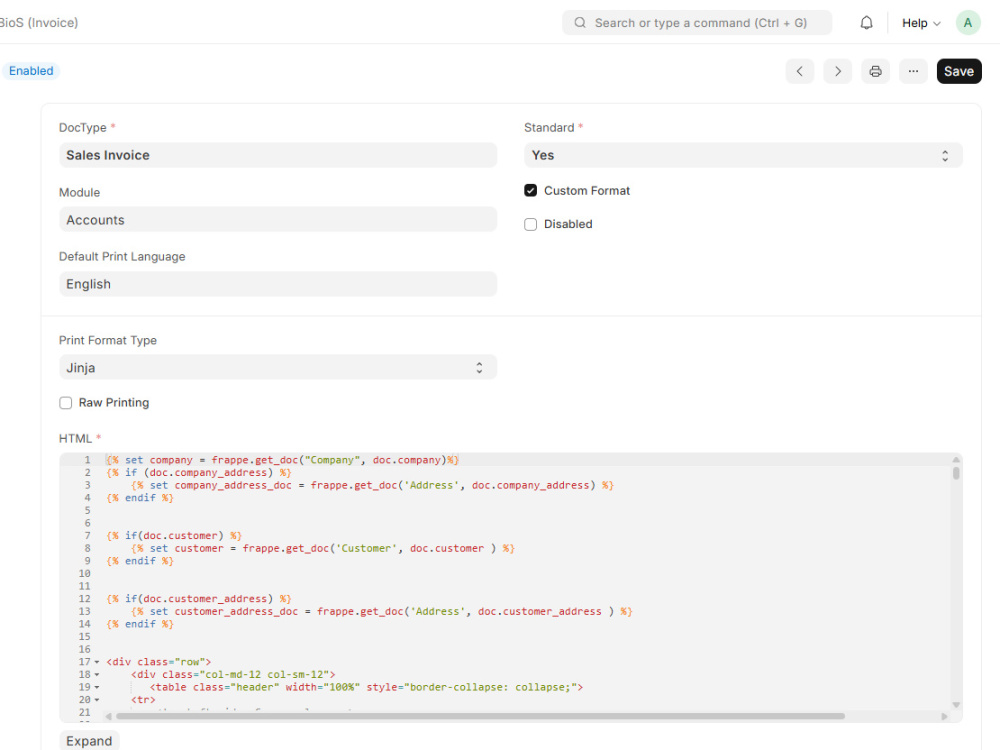The image size is (1000, 750).
Task: Expand the Help menu
Action: coord(918,22)
